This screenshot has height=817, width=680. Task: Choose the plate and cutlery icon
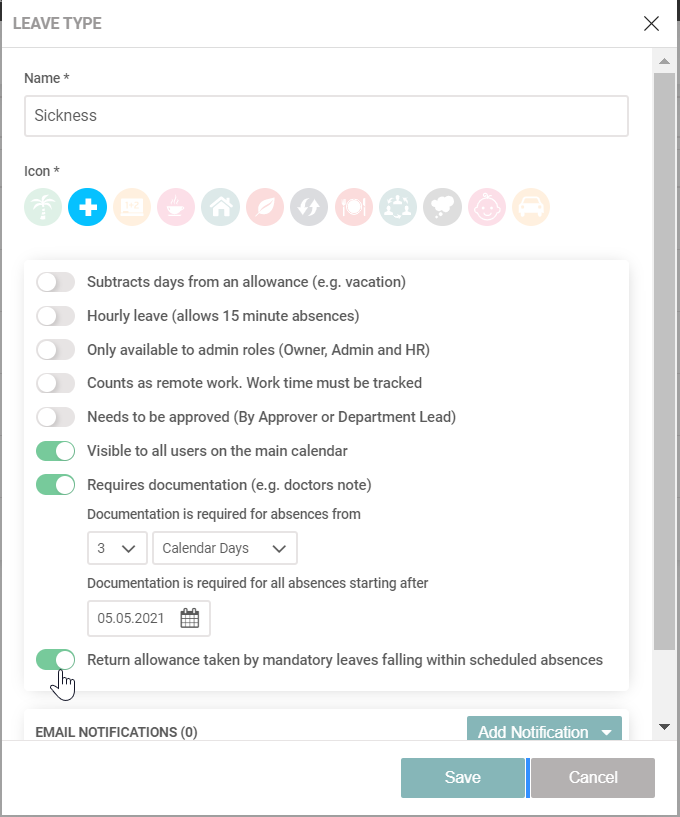click(x=353, y=208)
